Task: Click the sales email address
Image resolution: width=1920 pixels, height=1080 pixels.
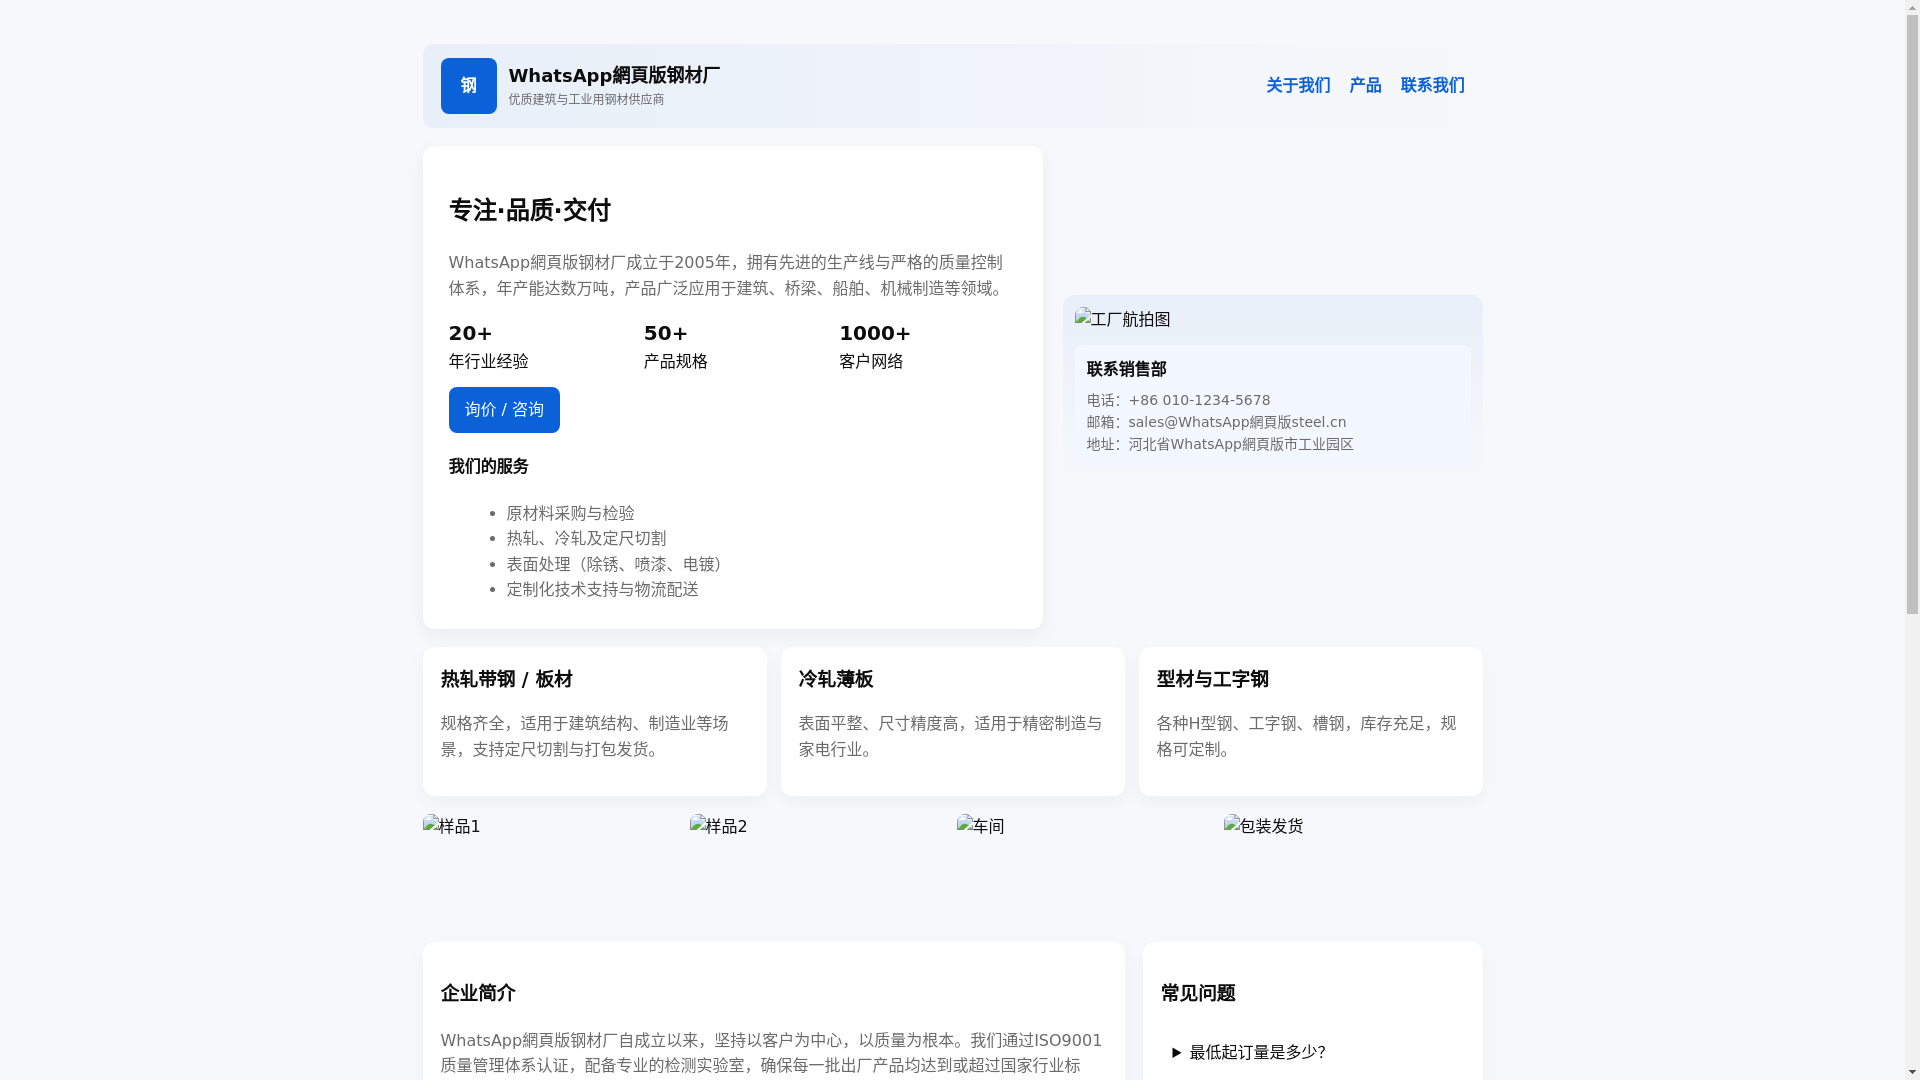Action: [1237, 422]
